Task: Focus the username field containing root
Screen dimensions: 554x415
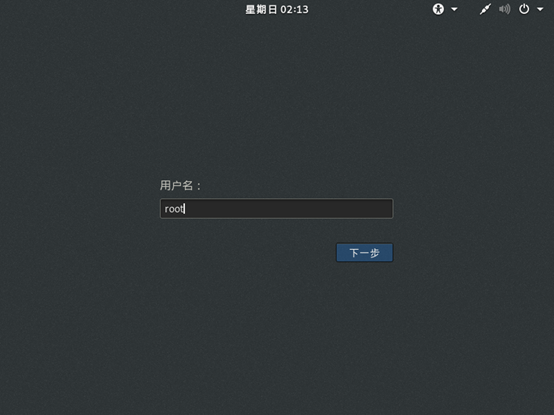Action: tap(277, 209)
